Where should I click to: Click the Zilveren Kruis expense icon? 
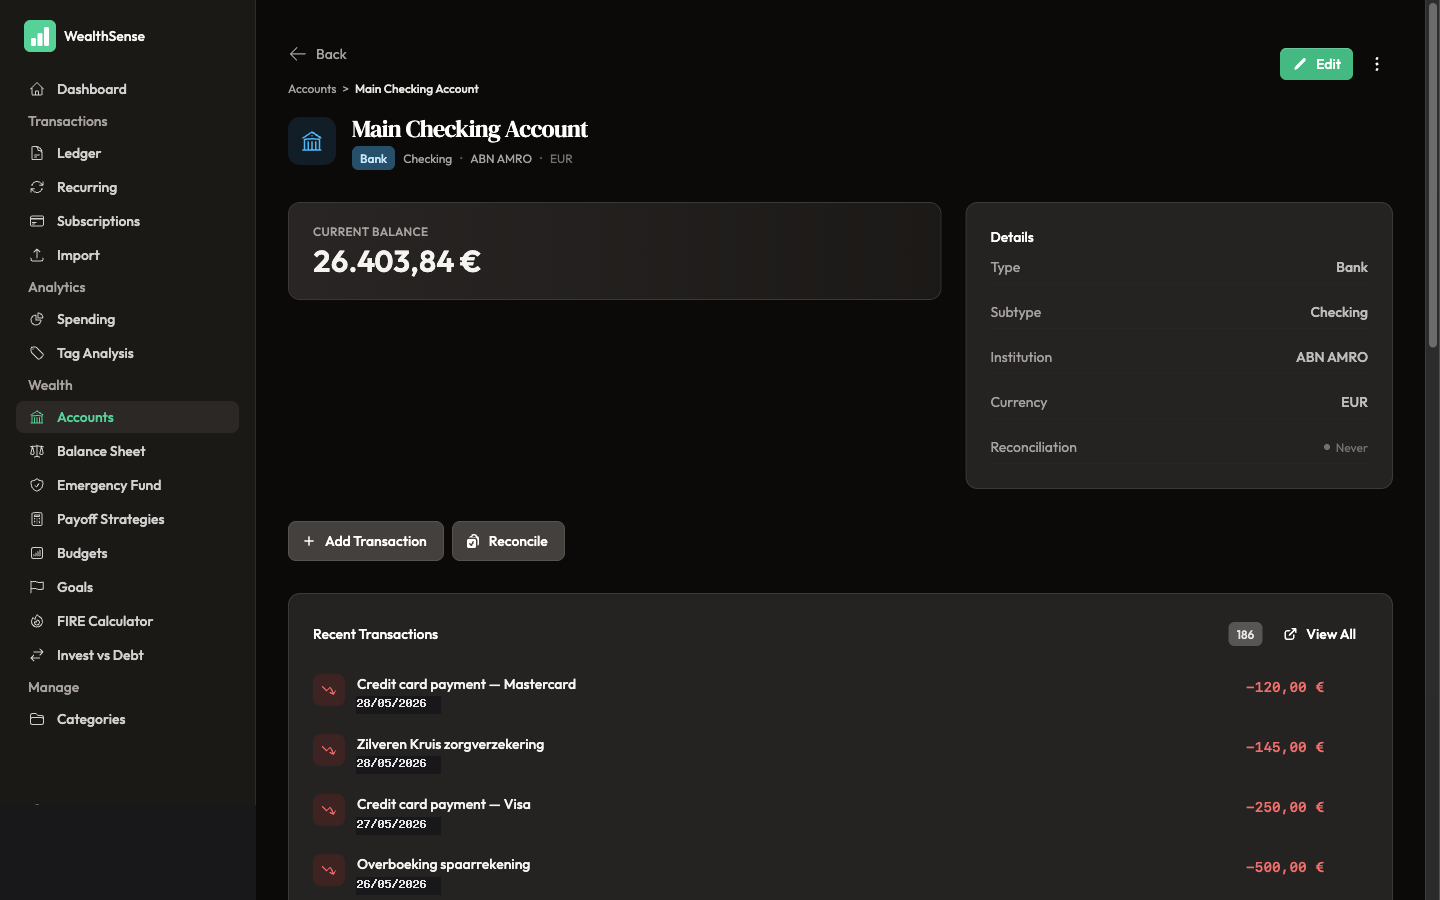(x=329, y=750)
